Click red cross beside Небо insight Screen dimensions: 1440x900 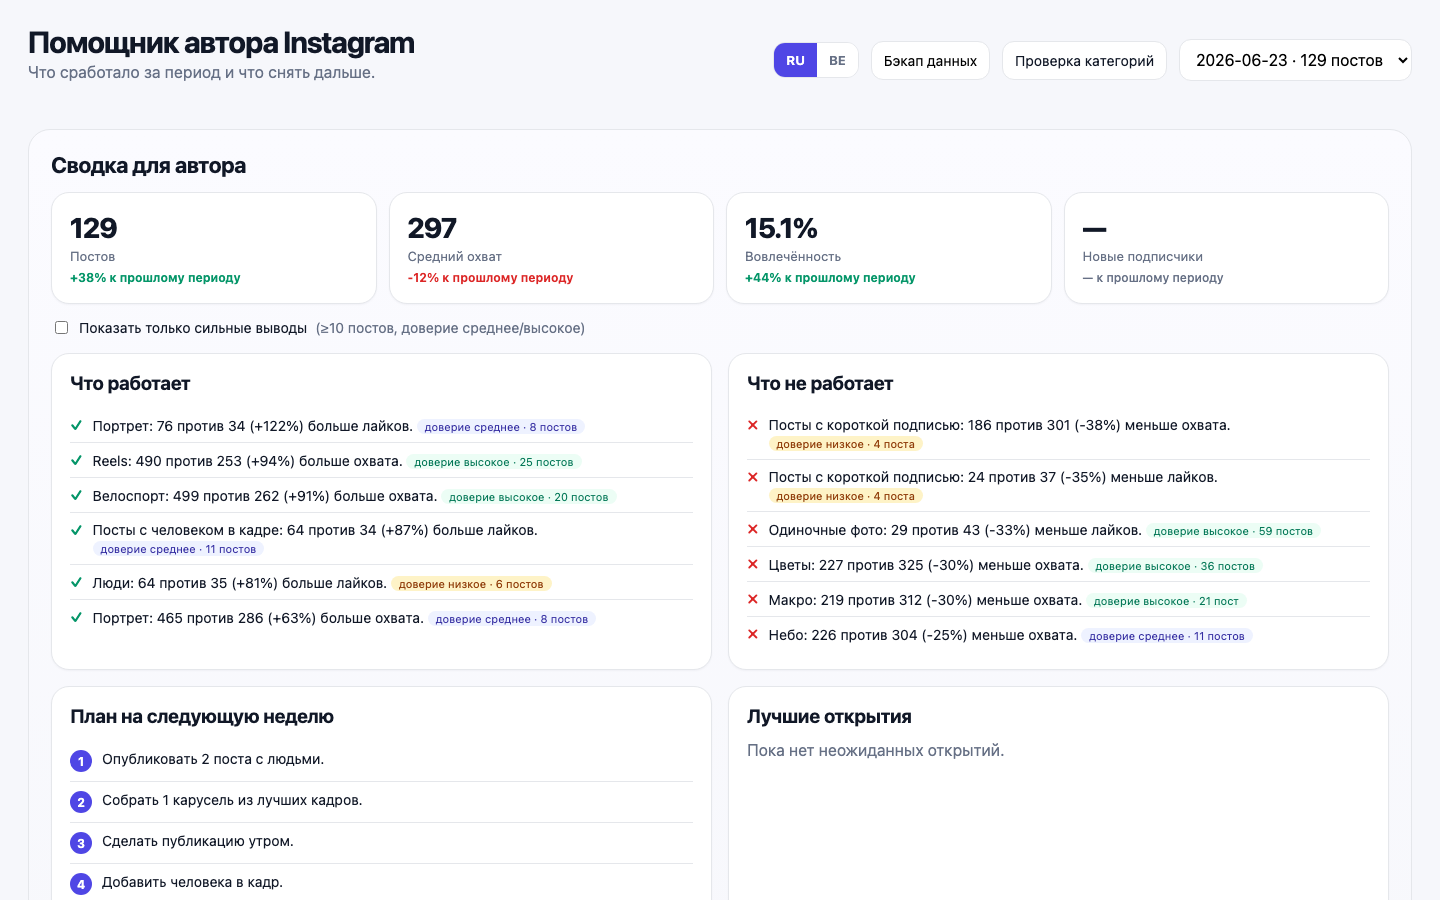pyautogui.click(x=753, y=635)
